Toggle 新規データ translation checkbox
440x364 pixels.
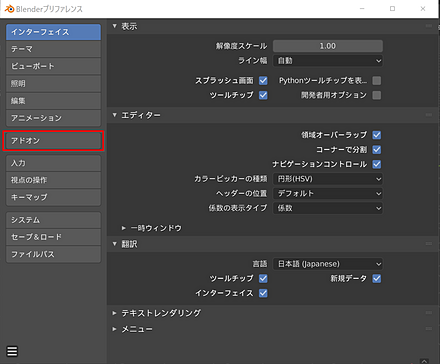(x=377, y=278)
